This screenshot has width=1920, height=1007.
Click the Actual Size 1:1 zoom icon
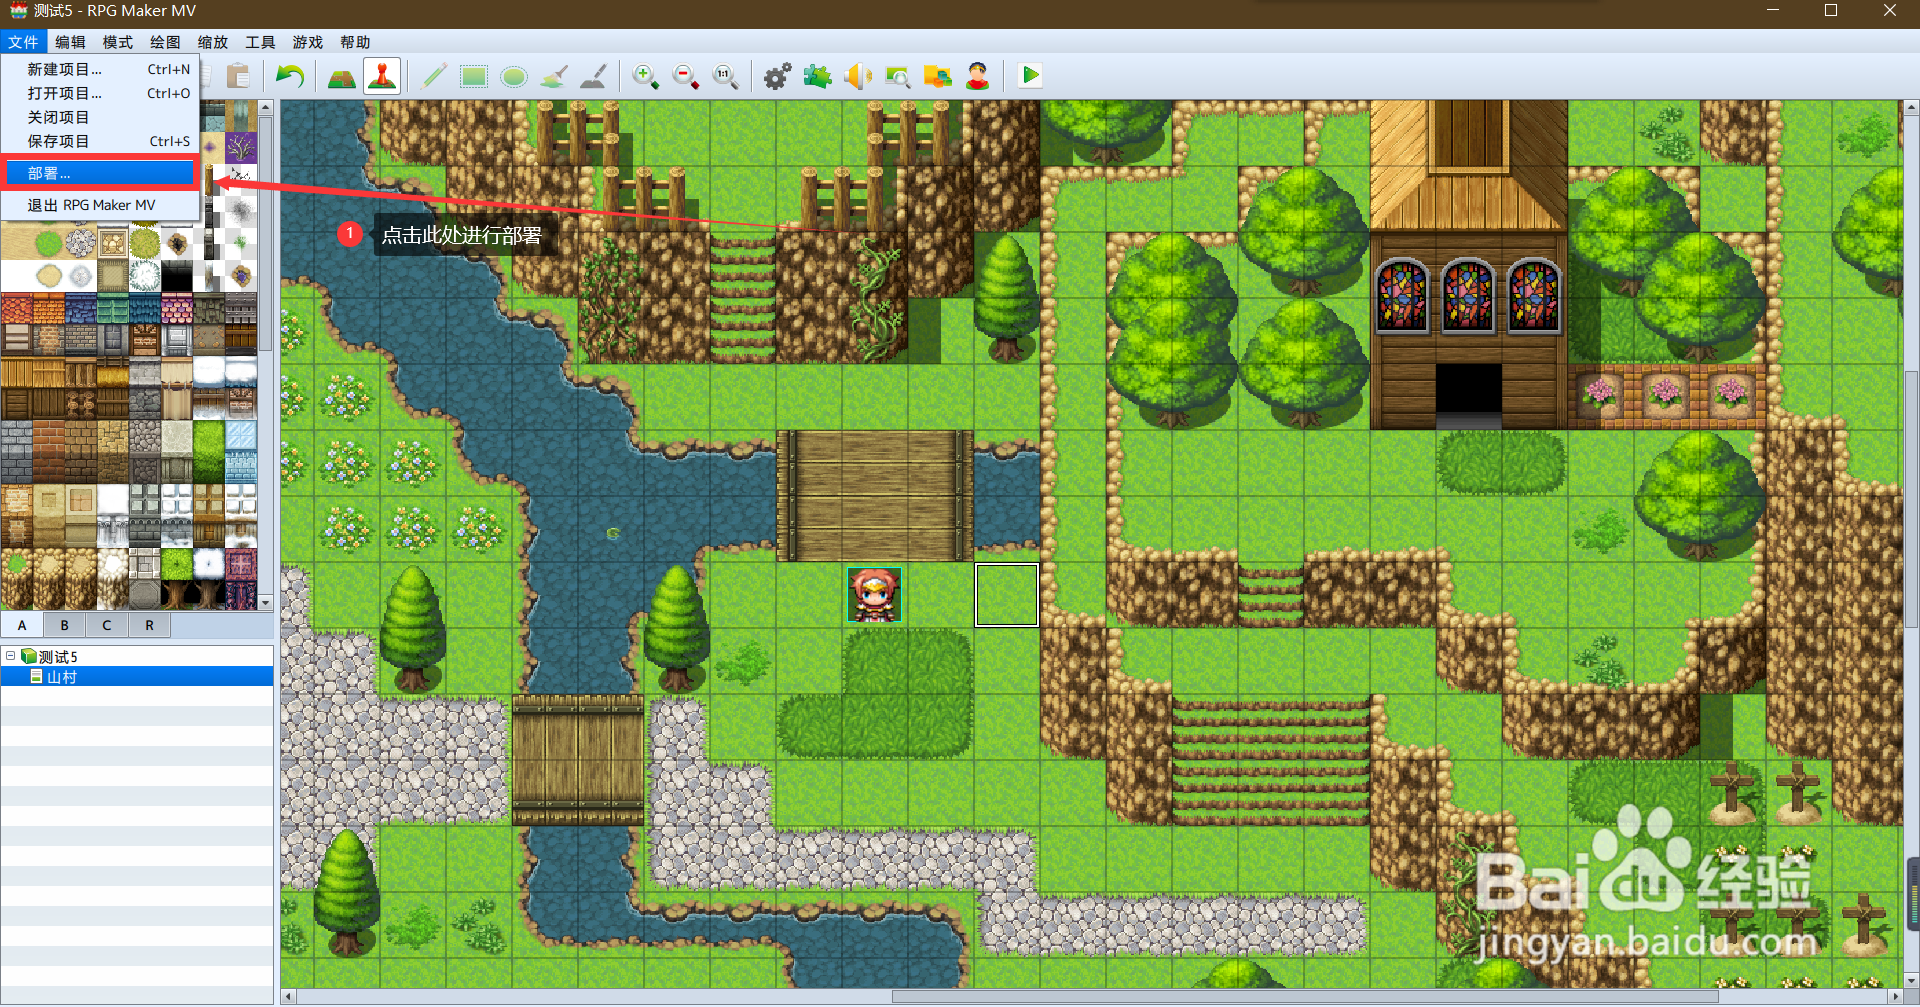[726, 76]
